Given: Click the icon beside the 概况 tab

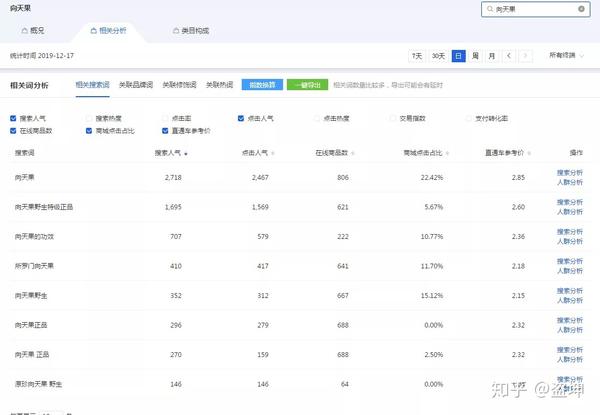Looking at the screenshot, I should click(24, 31).
